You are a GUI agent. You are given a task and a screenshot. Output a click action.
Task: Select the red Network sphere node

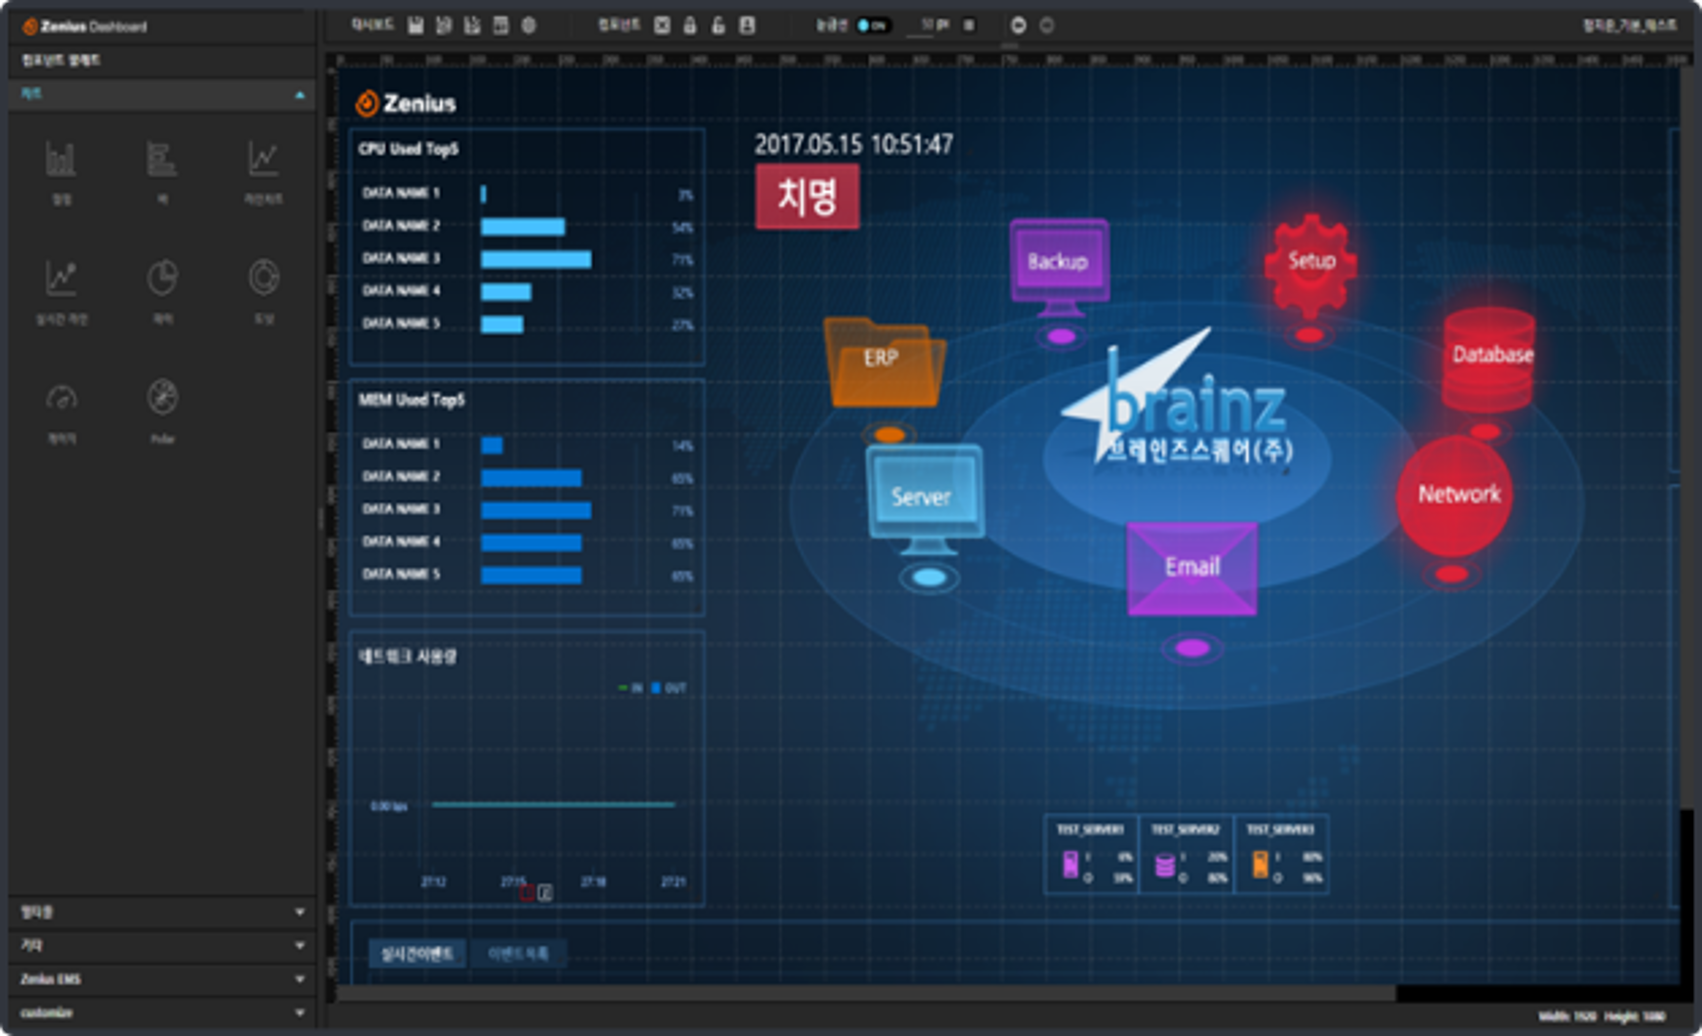[x=1455, y=495]
